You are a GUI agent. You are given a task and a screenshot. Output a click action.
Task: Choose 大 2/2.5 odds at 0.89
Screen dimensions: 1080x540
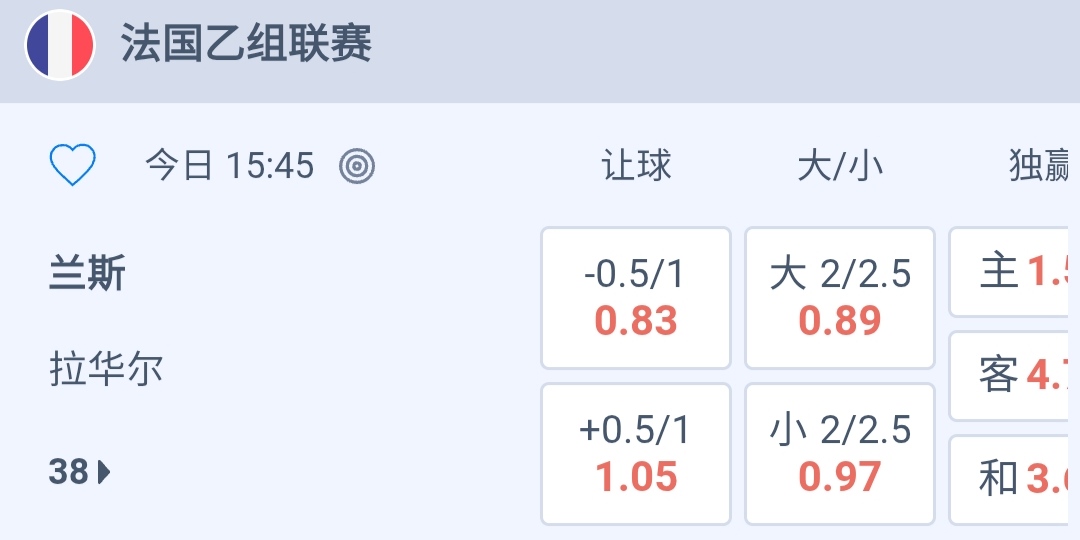840,298
